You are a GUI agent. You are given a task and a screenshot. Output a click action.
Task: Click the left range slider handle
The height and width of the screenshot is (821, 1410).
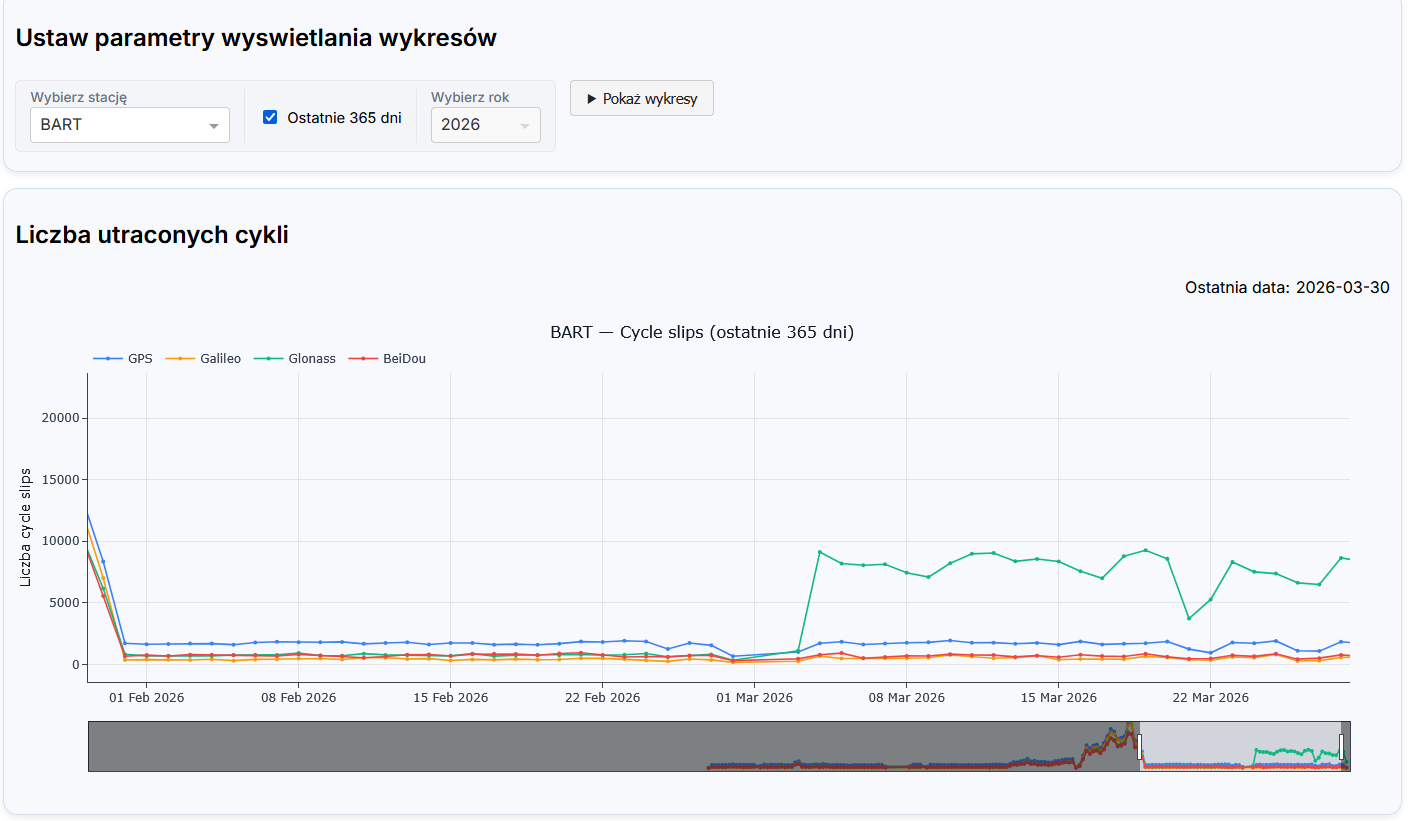tap(1139, 746)
